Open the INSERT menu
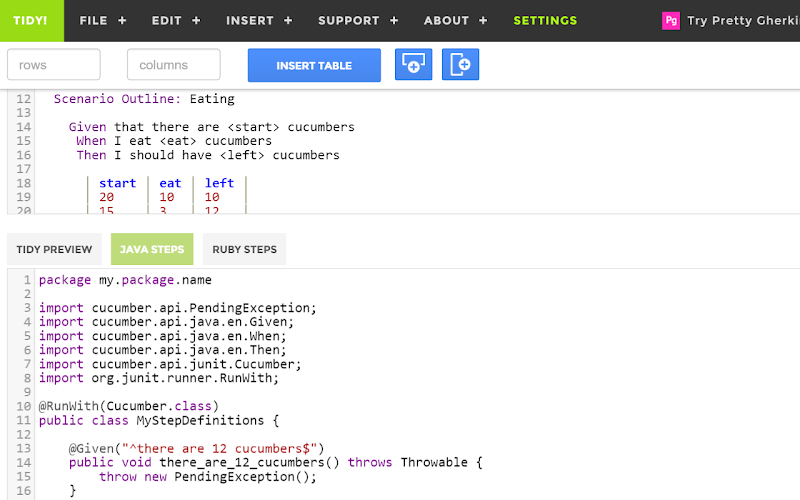This screenshot has height=500, width=800. (250, 20)
